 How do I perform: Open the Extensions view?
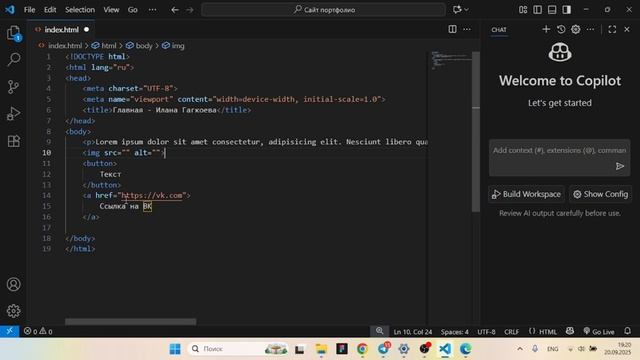[13, 141]
